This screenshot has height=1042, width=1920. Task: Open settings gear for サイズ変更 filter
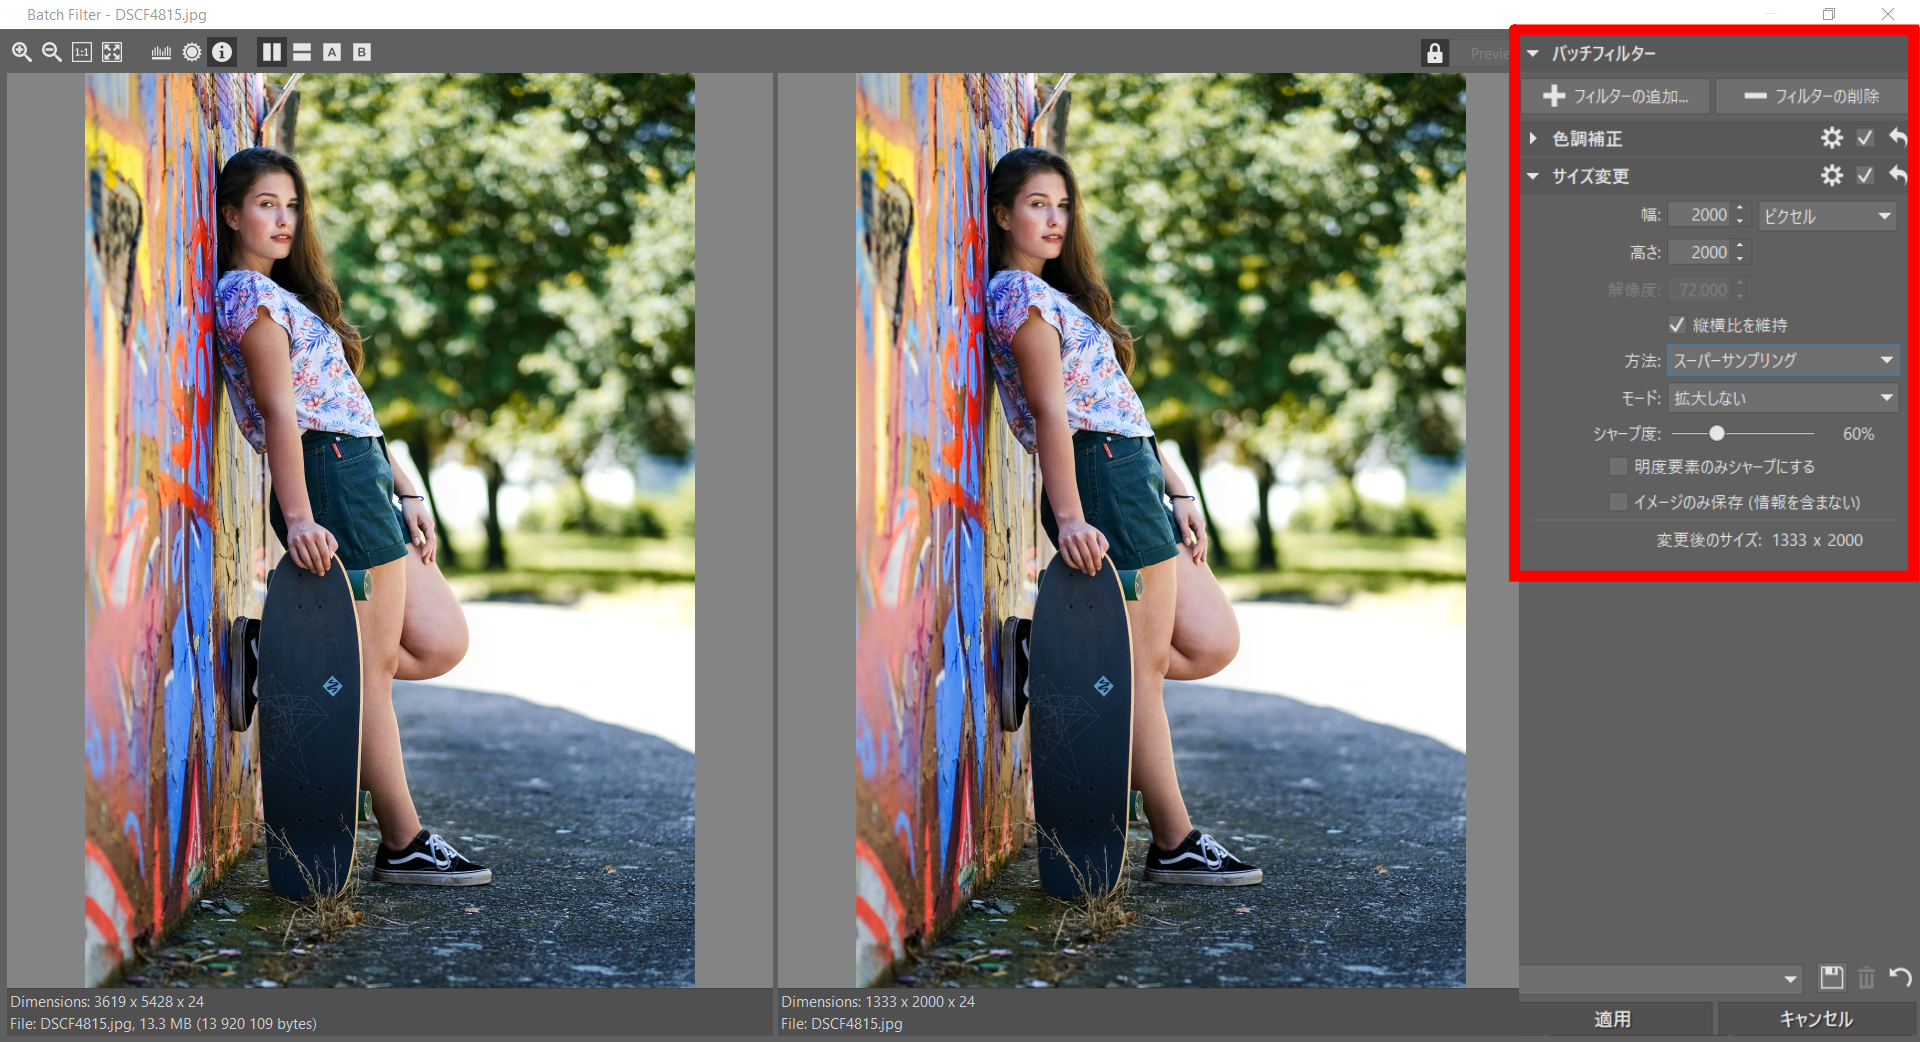tap(1831, 176)
